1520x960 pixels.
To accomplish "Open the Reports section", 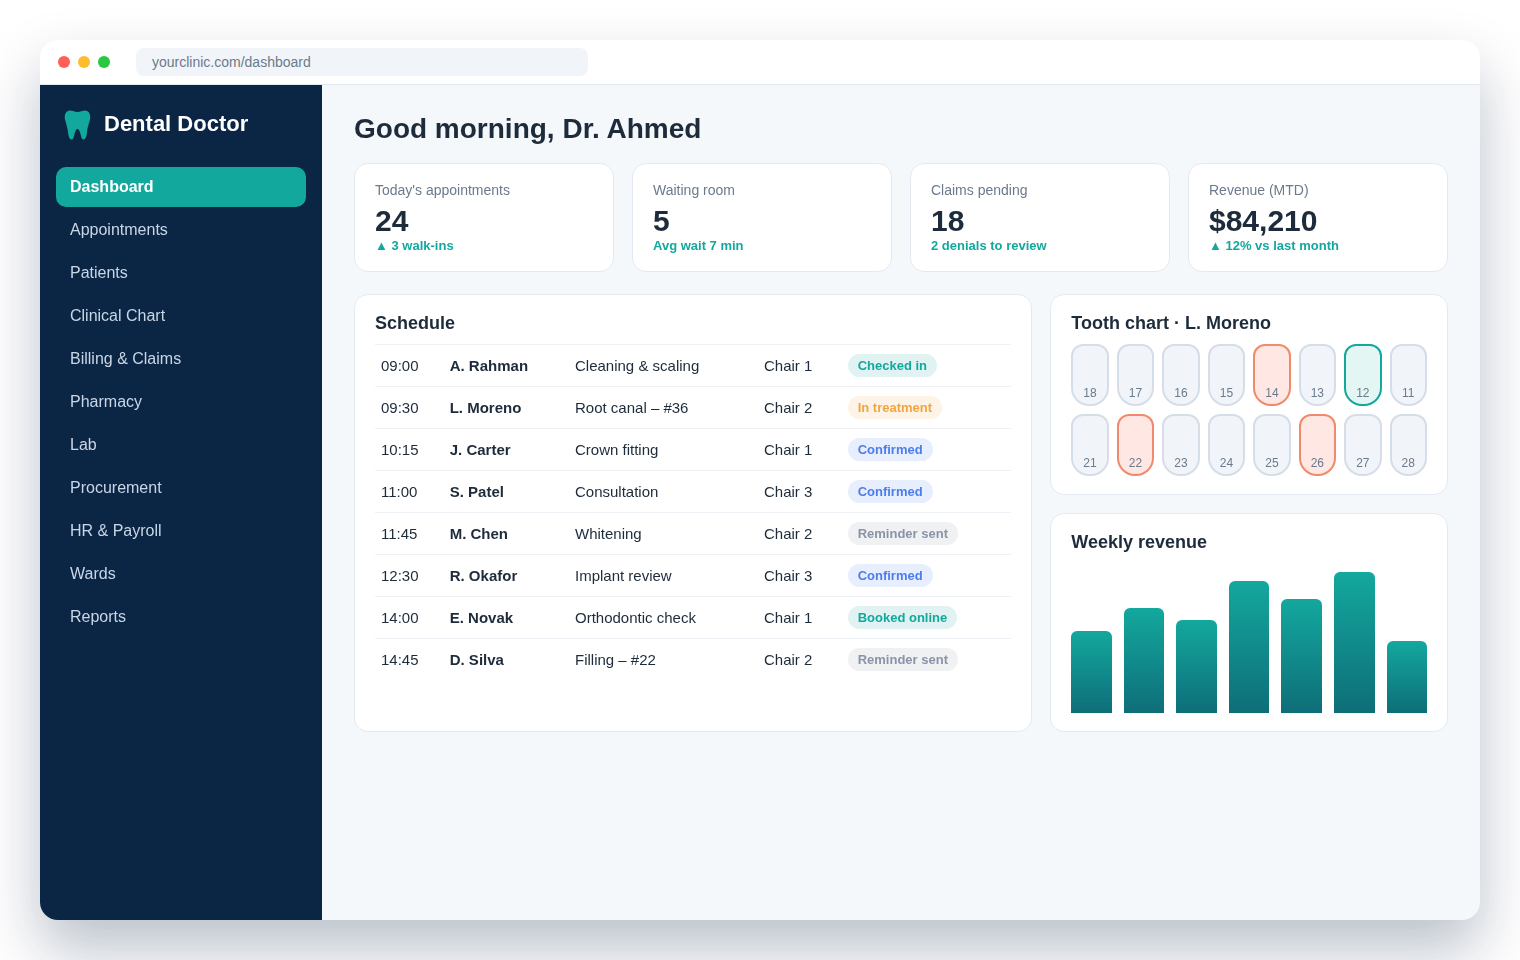I will (x=181, y=617).
